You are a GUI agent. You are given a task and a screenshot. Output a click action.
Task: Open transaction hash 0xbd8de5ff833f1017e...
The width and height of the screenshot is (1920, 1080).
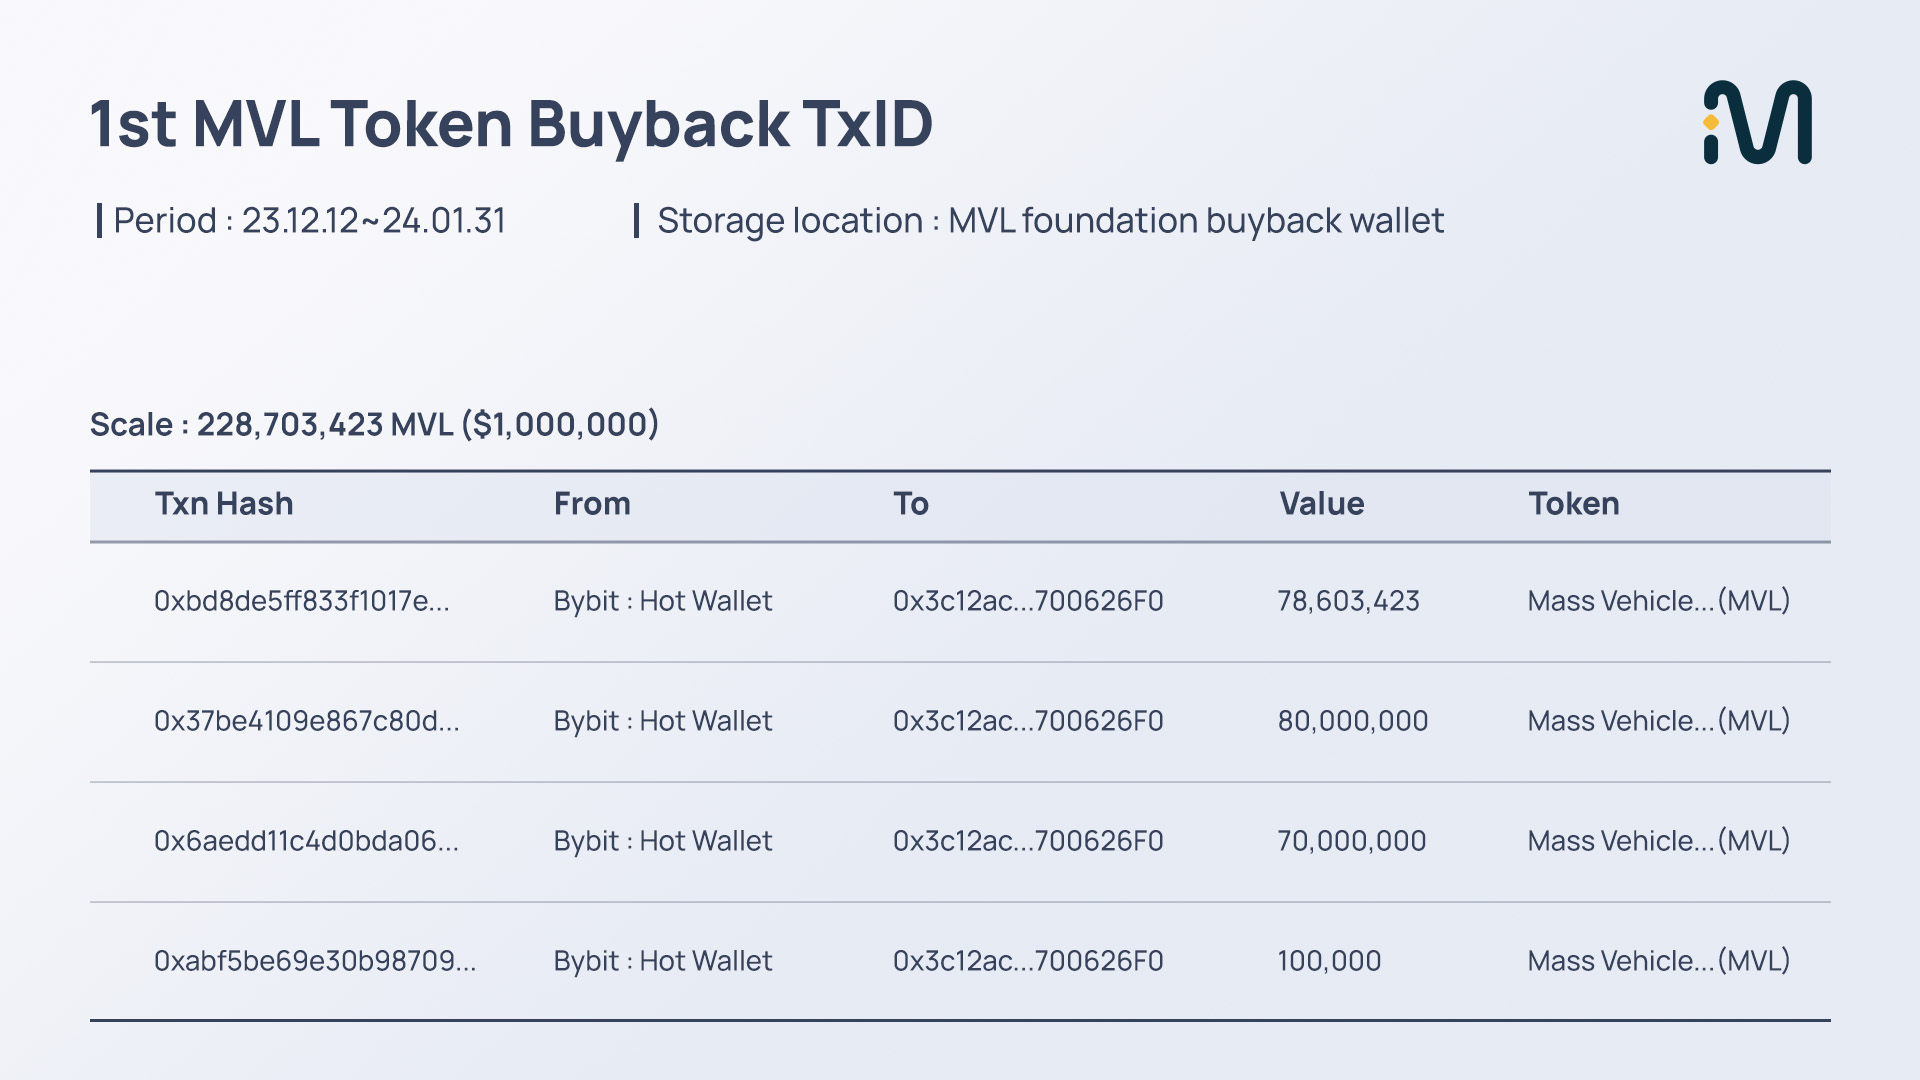point(301,601)
